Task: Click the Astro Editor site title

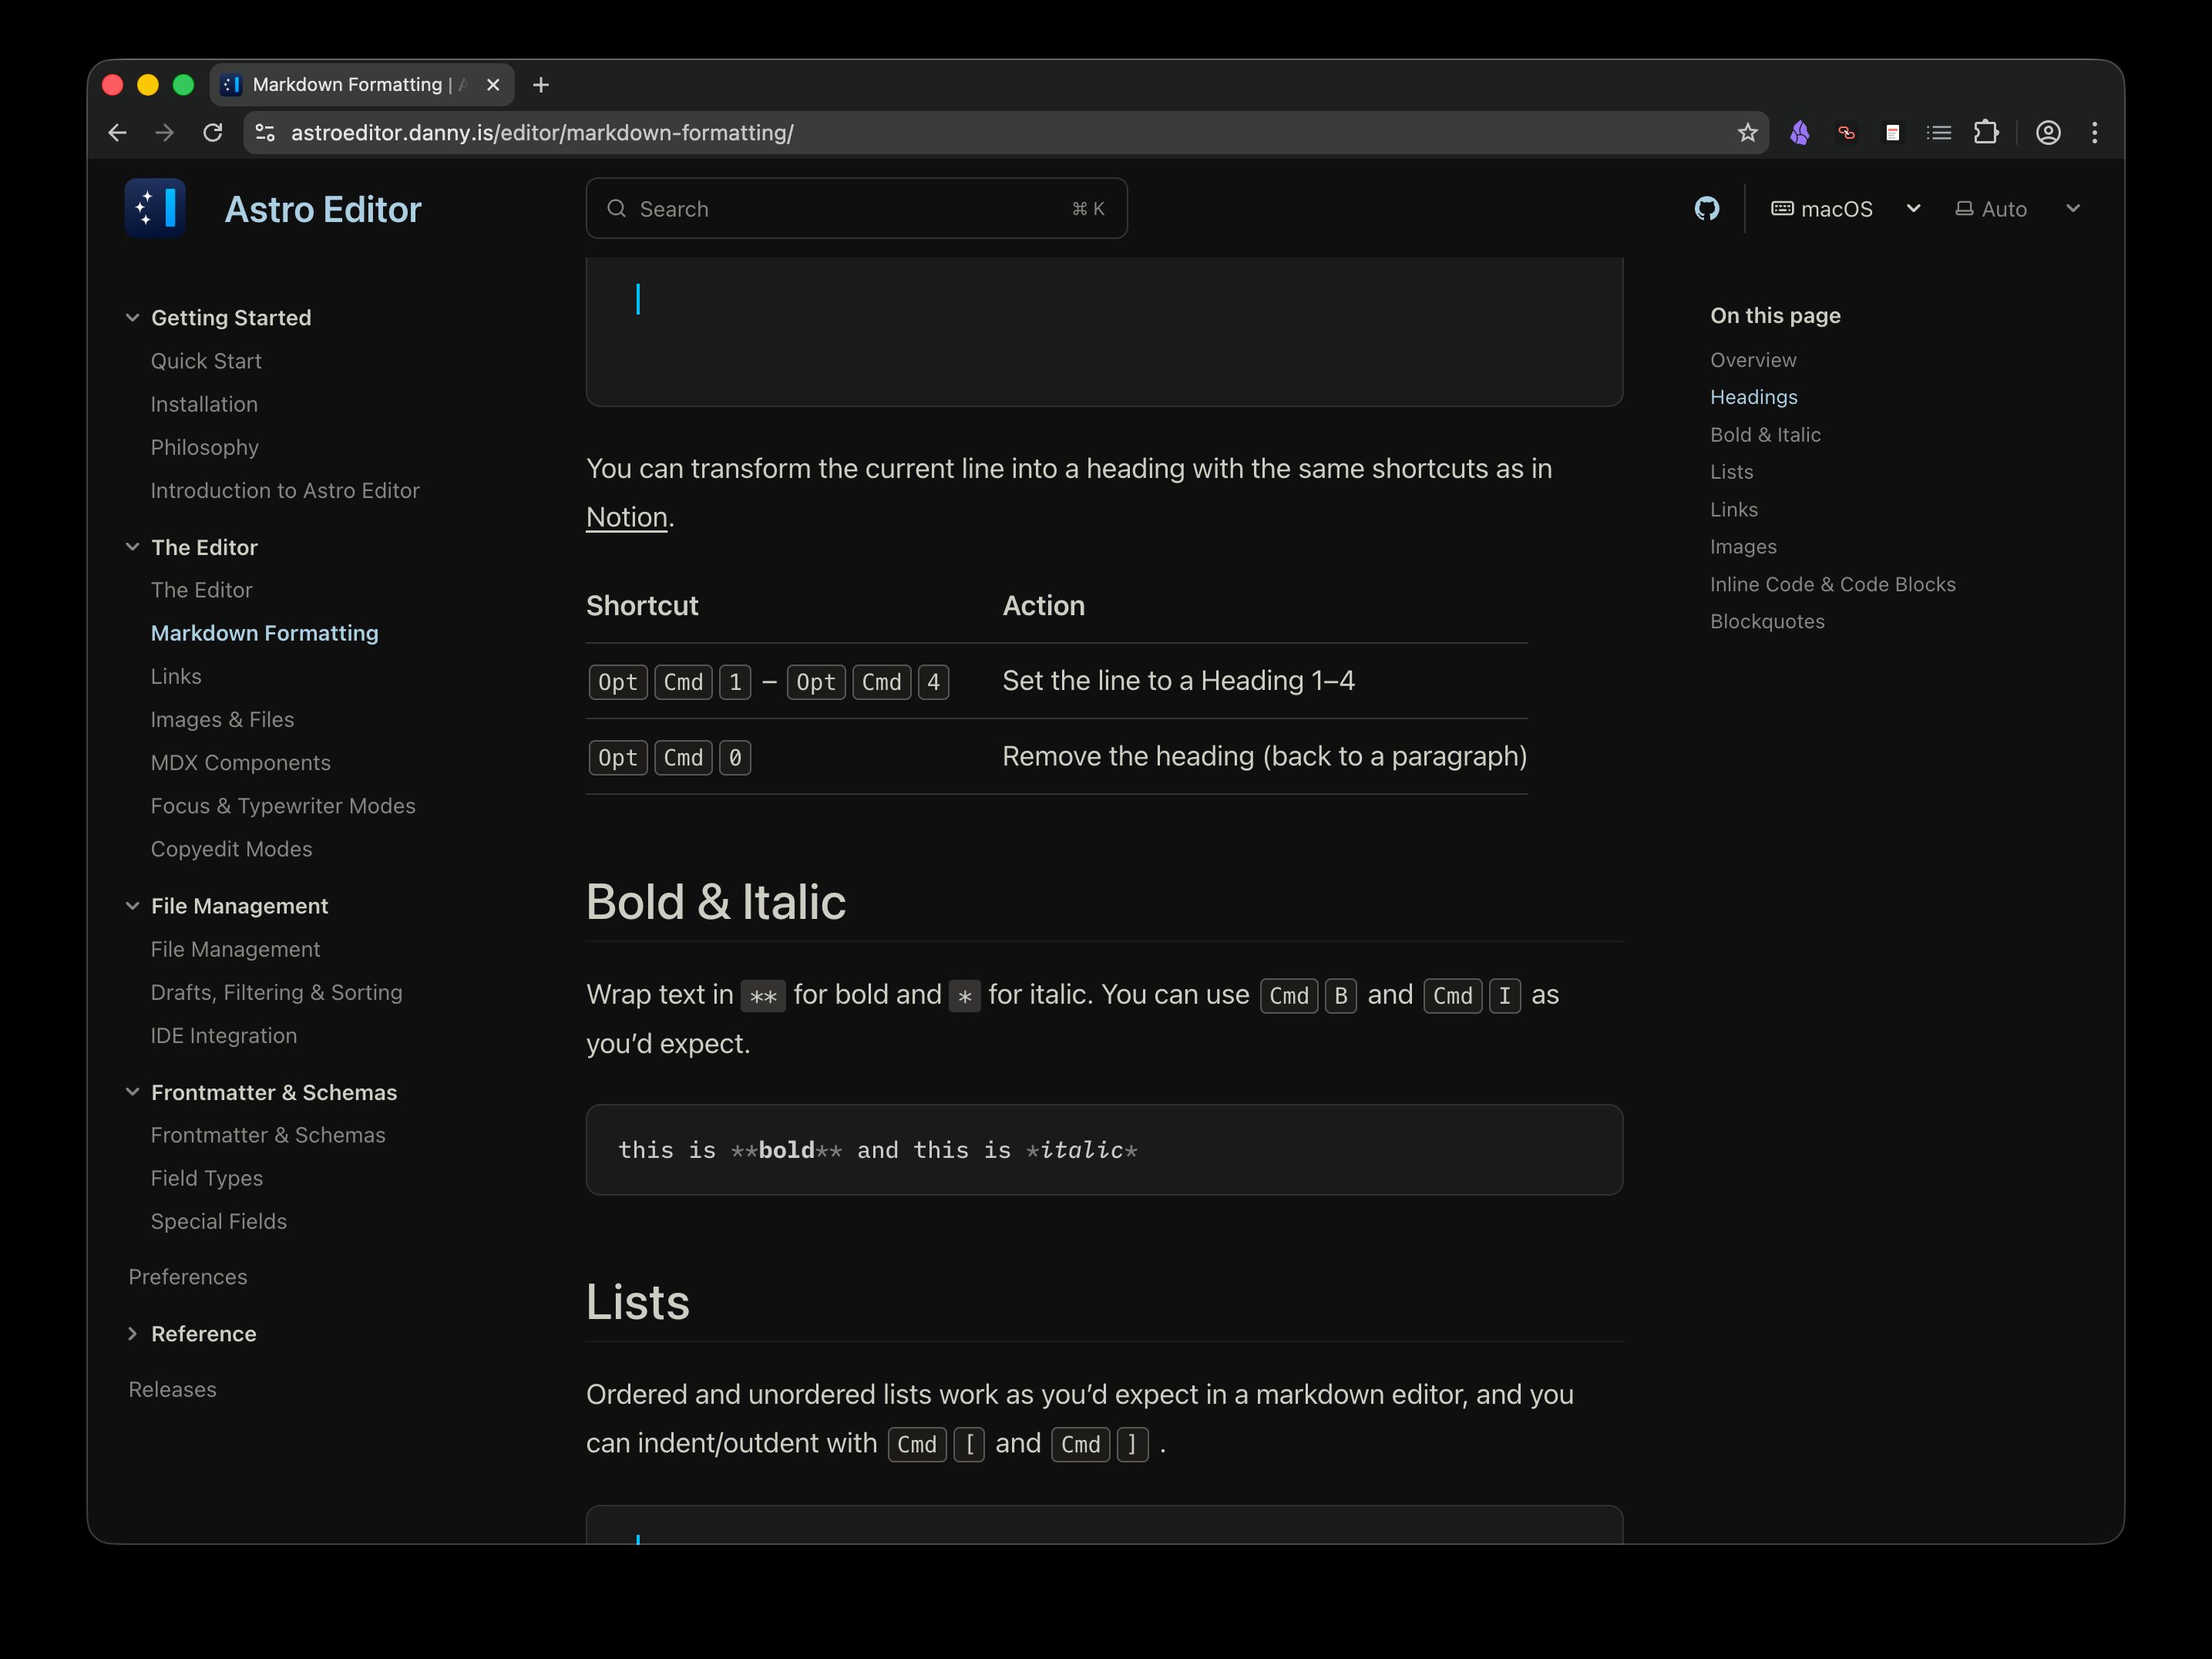Action: tap(323, 209)
